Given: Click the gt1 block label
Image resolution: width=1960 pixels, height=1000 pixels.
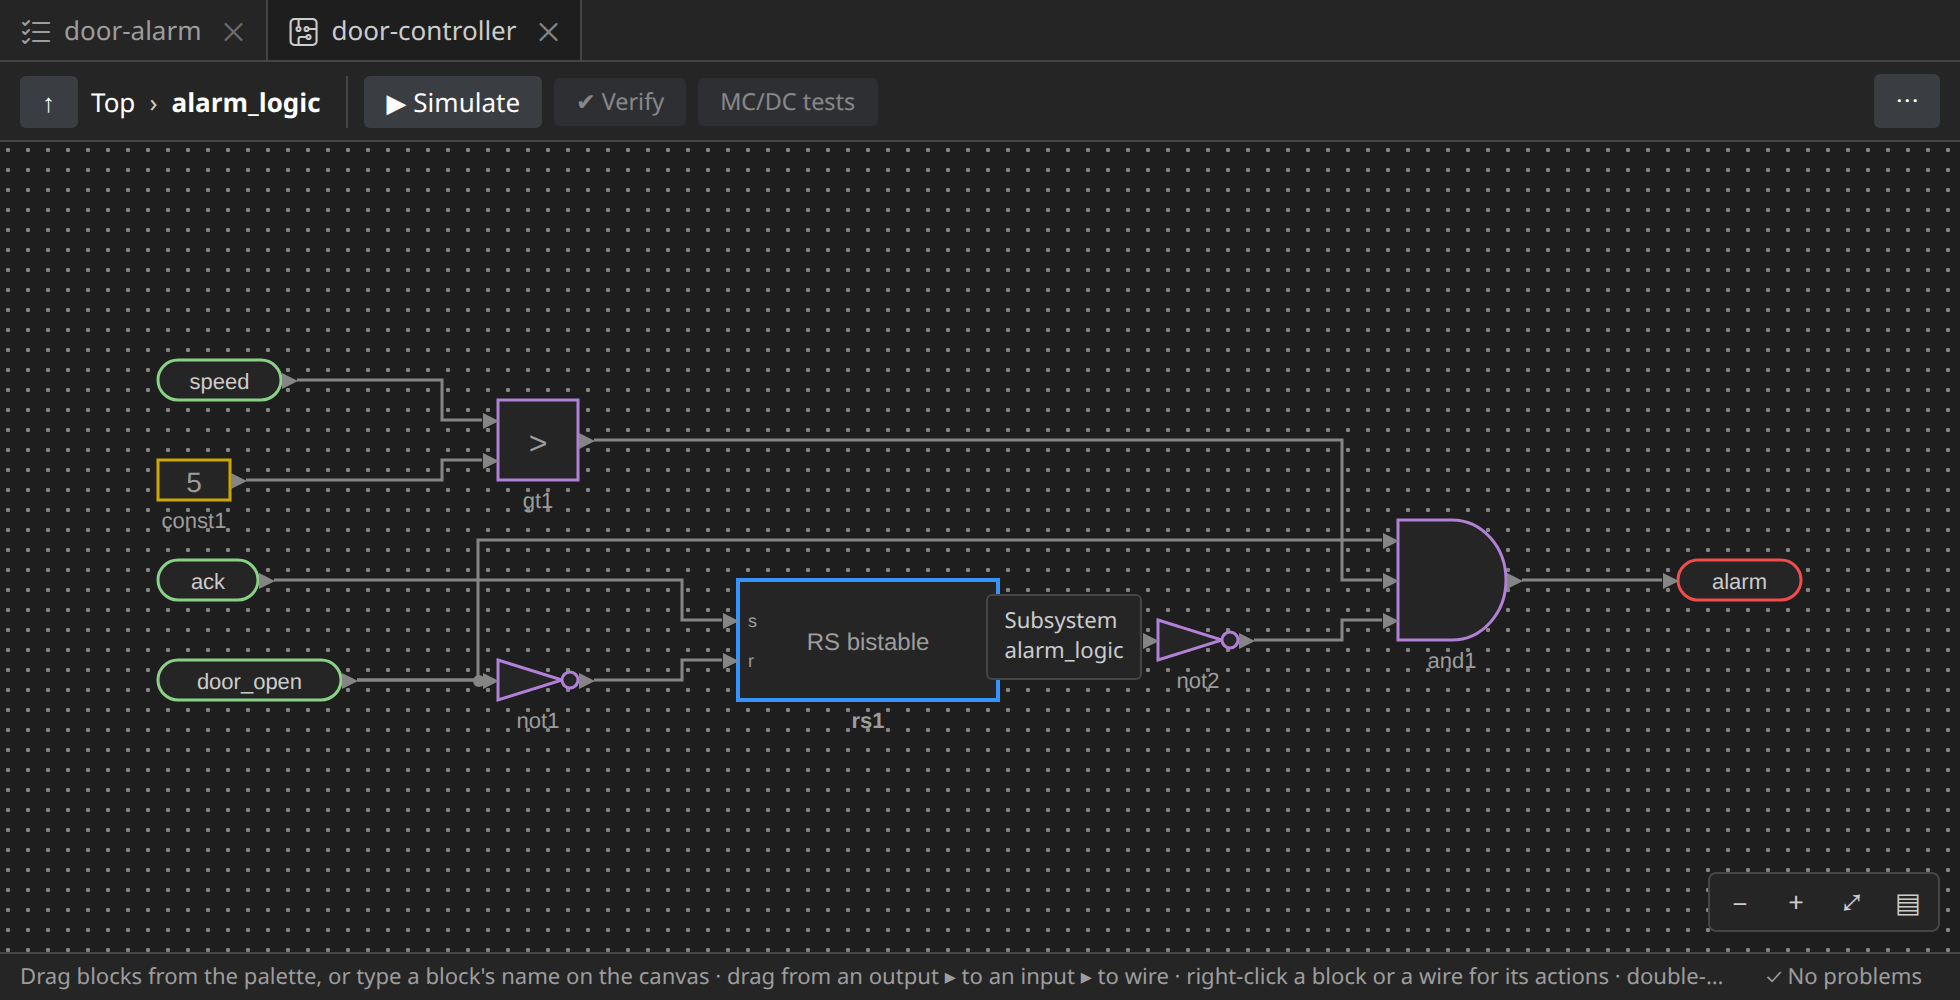Looking at the screenshot, I should (538, 501).
